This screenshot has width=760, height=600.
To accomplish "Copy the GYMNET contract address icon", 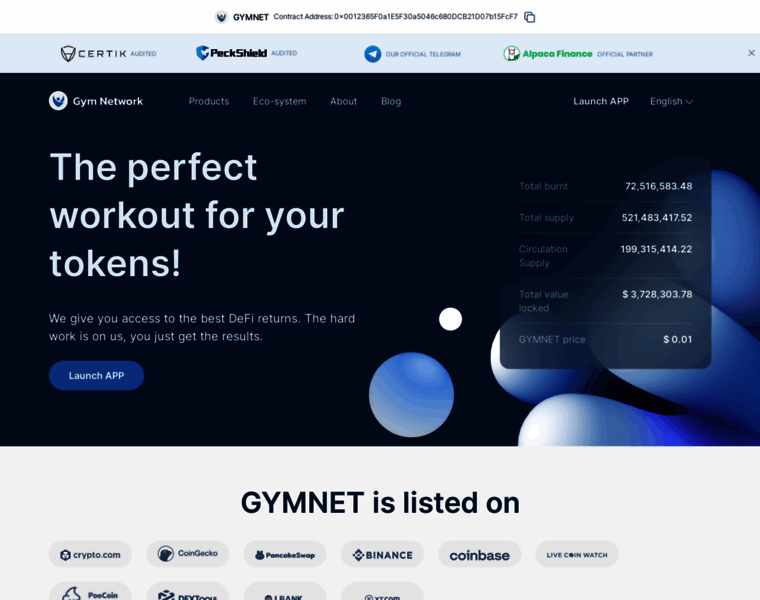I will point(530,17).
